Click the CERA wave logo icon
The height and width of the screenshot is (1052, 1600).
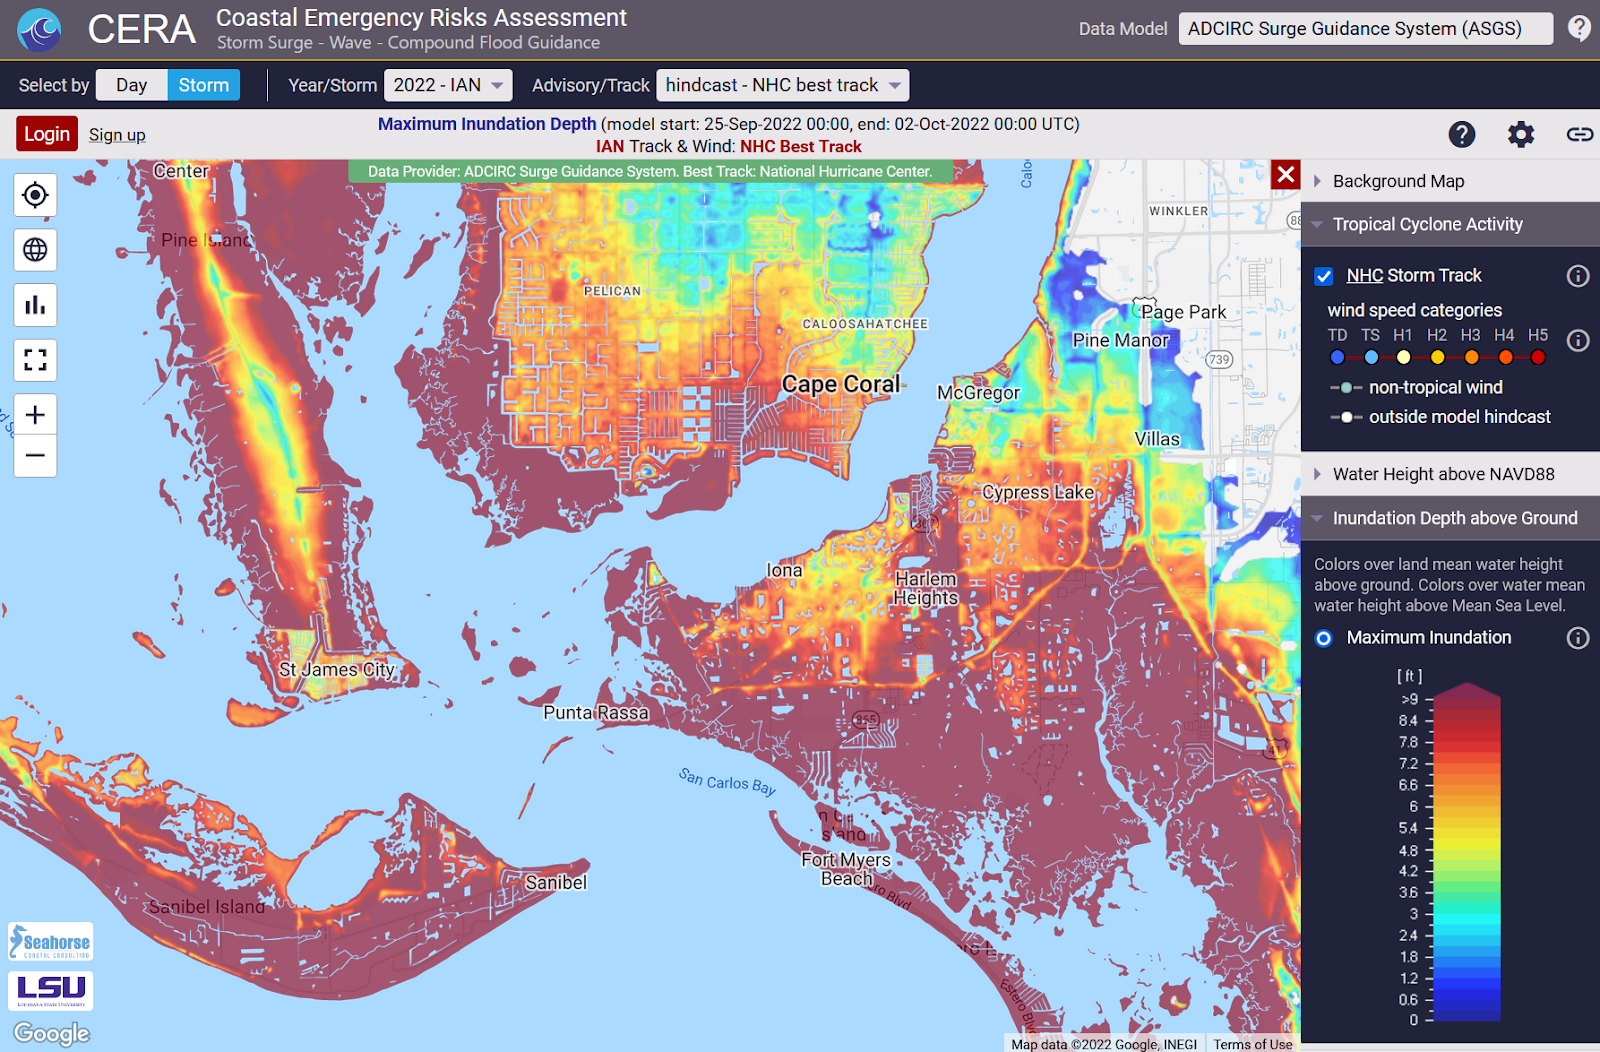click(x=39, y=29)
